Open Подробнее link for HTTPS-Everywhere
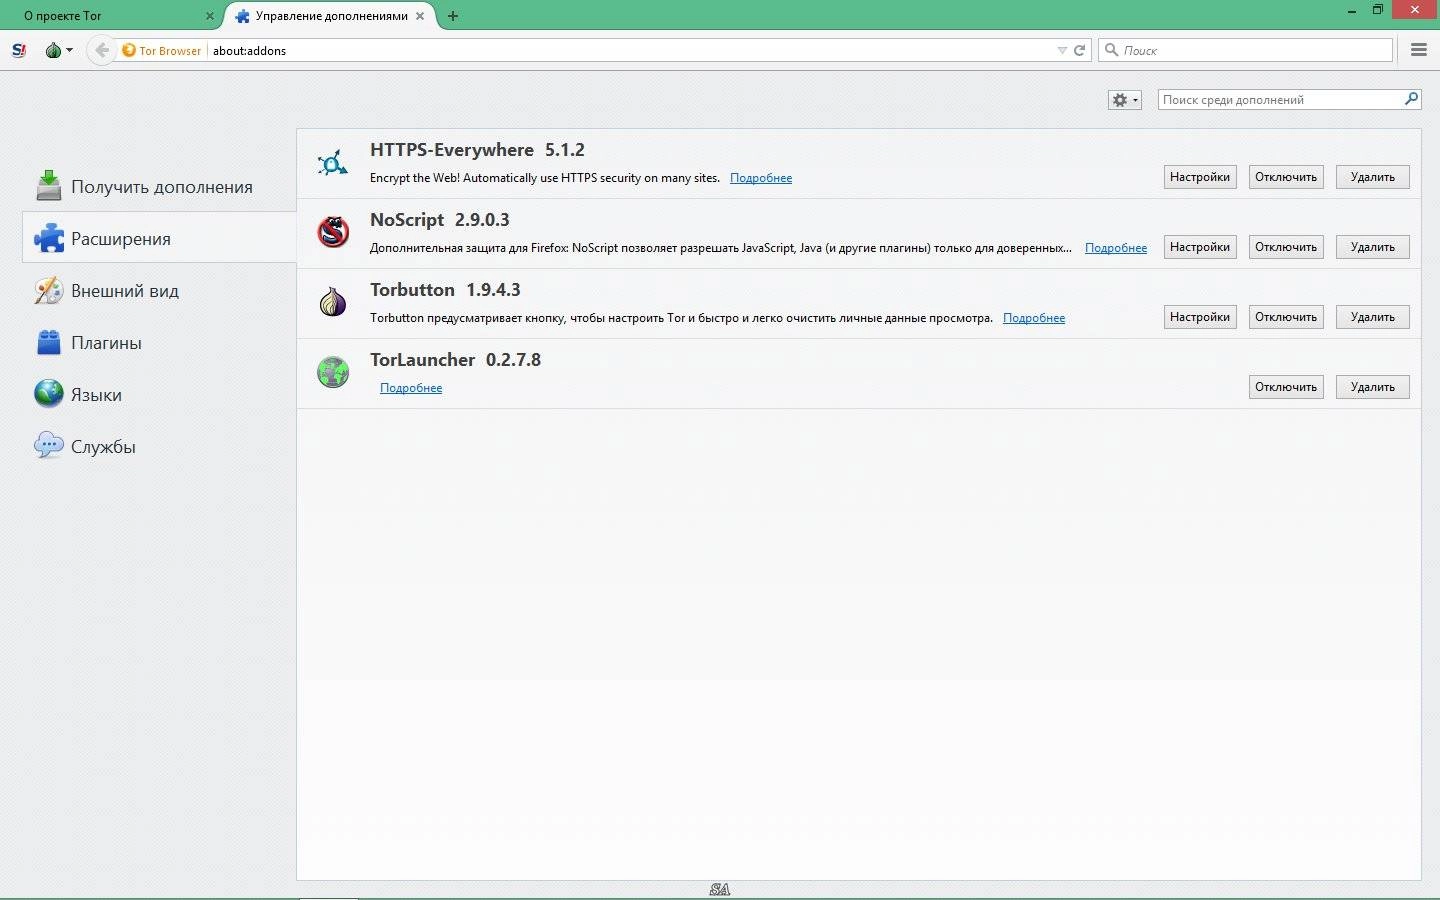This screenshot has height=900, width=1440. (x=761, y=178)
